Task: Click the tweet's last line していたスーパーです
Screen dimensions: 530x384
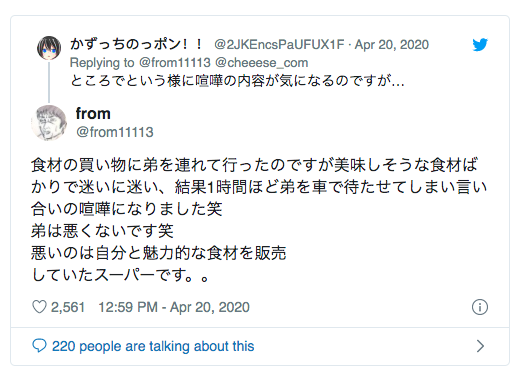Action: [120, 275]
